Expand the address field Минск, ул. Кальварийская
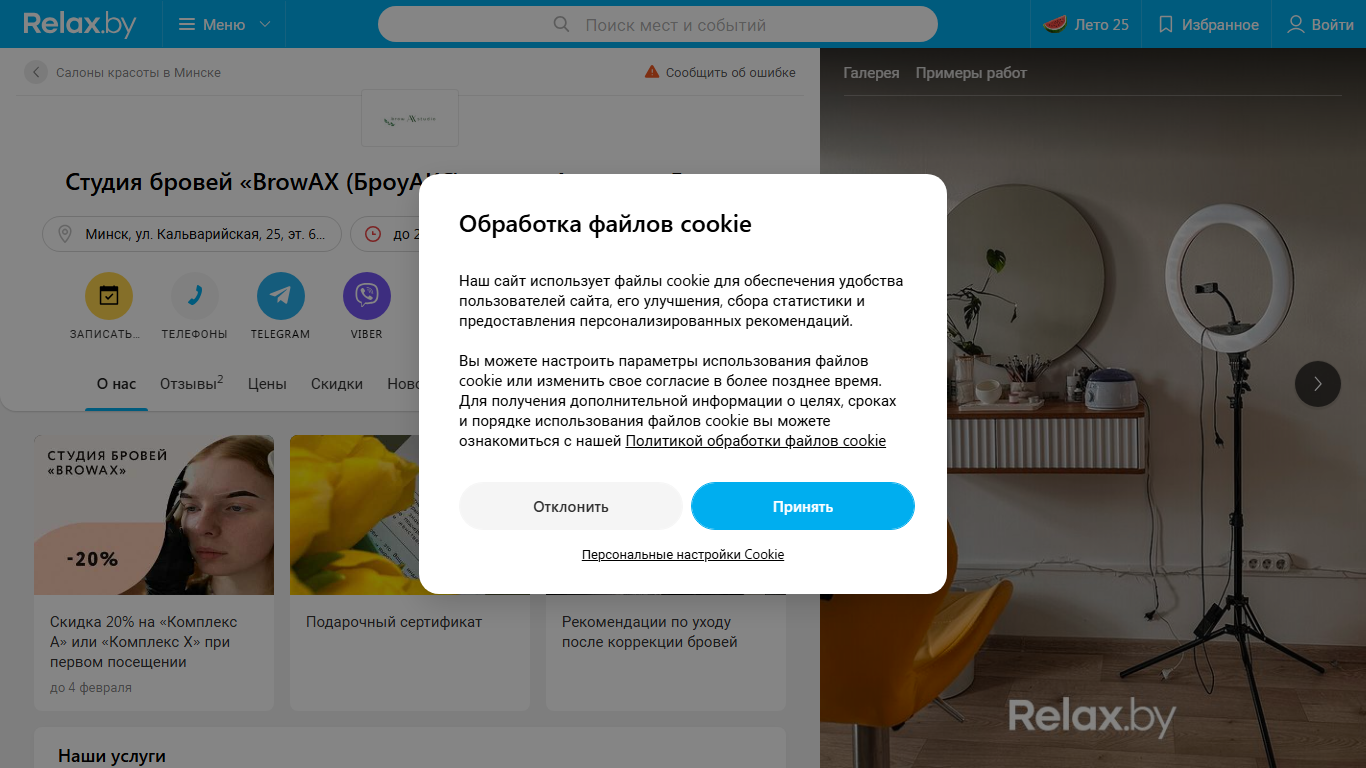This screenshot has height=768, width=1366. [192, 234]
